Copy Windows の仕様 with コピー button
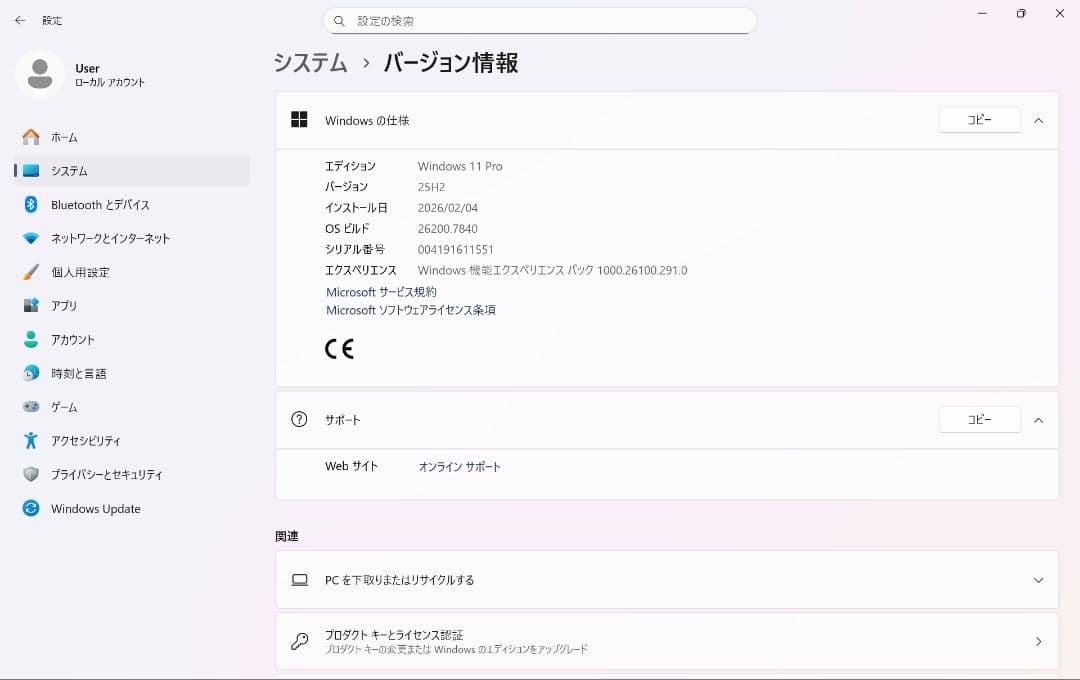1080x680 pixels. pos(979,120)
